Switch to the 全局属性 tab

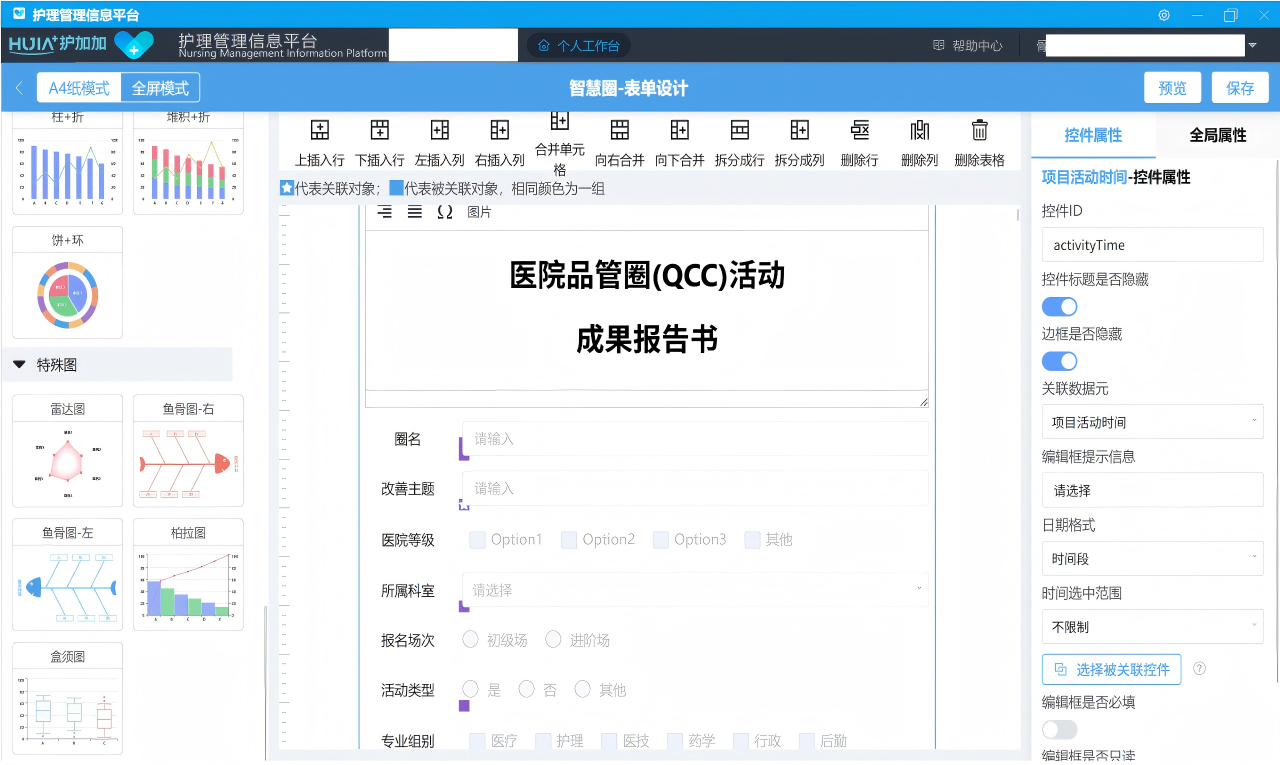click(1217, 135)
